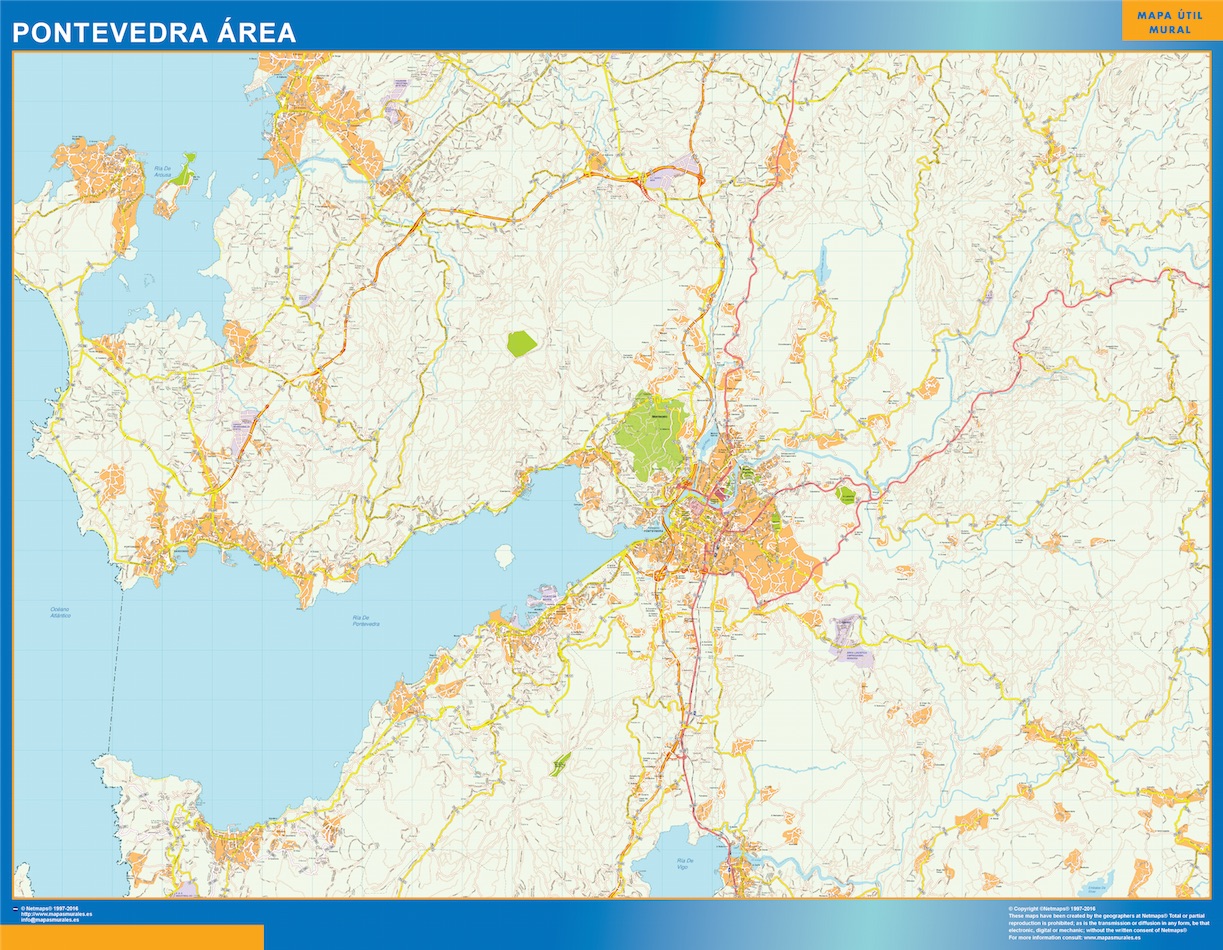Open the http://www.mapasmurales.es link

[x=57, y=914]
